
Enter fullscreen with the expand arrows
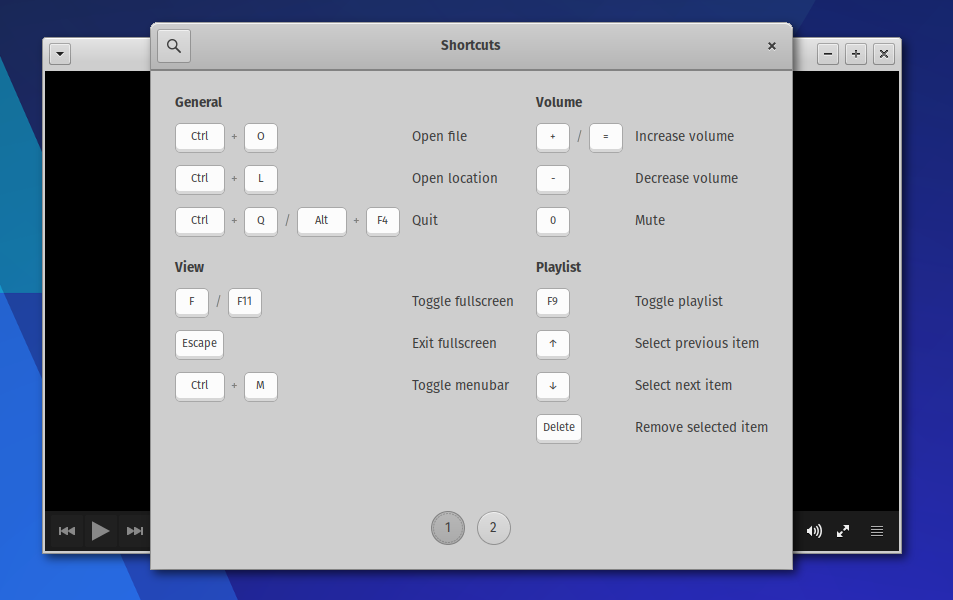pyautogui.click(x=843, y=531)
